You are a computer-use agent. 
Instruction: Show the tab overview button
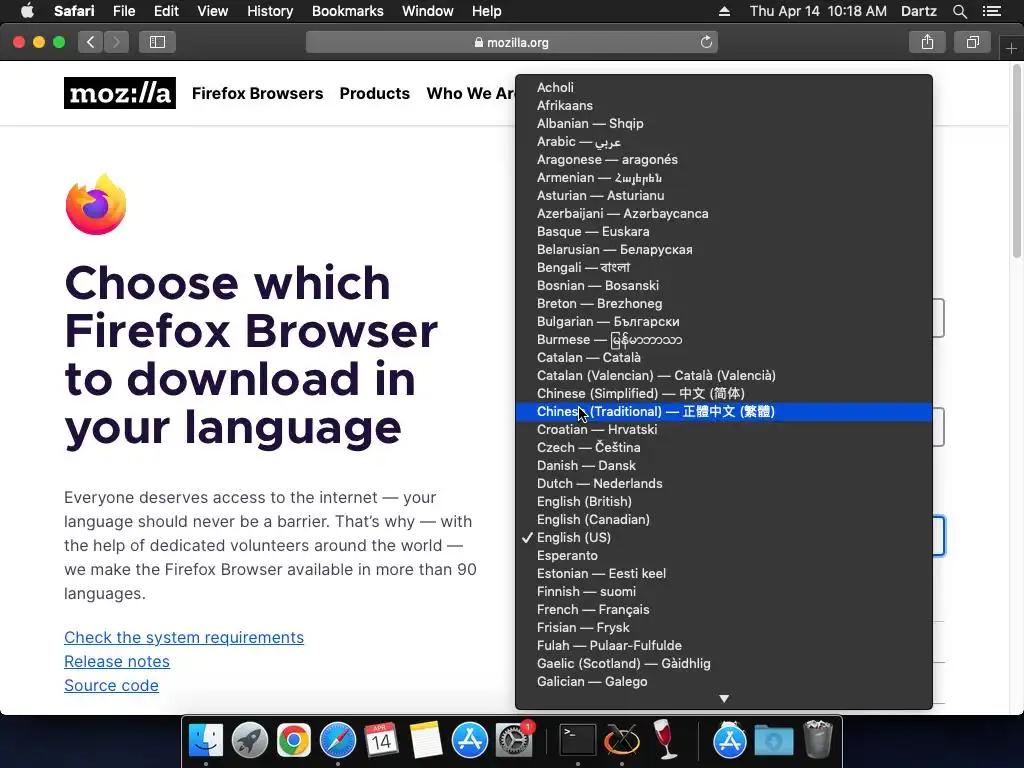point(972,42)
